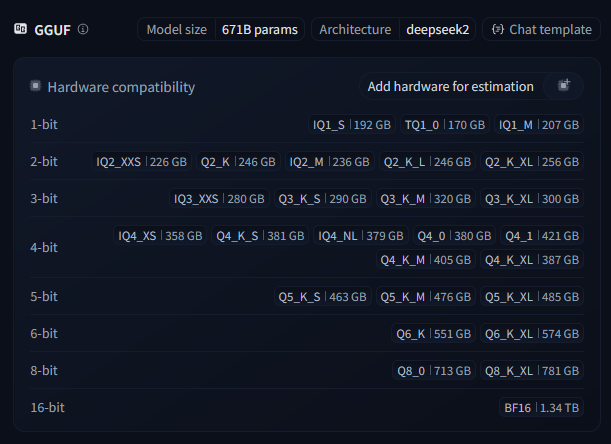Screen dimensions: 611x444
Task: Select the Q6_K 551 GB quant
Action: [x=433, y=334]
